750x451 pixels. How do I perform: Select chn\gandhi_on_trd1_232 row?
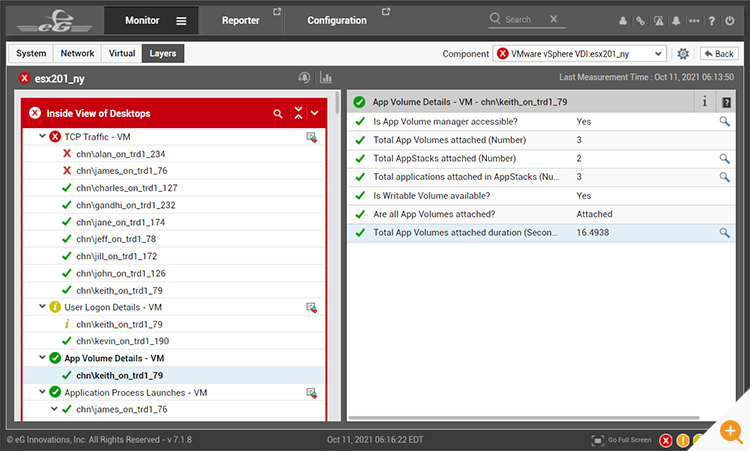pos(174,205)
